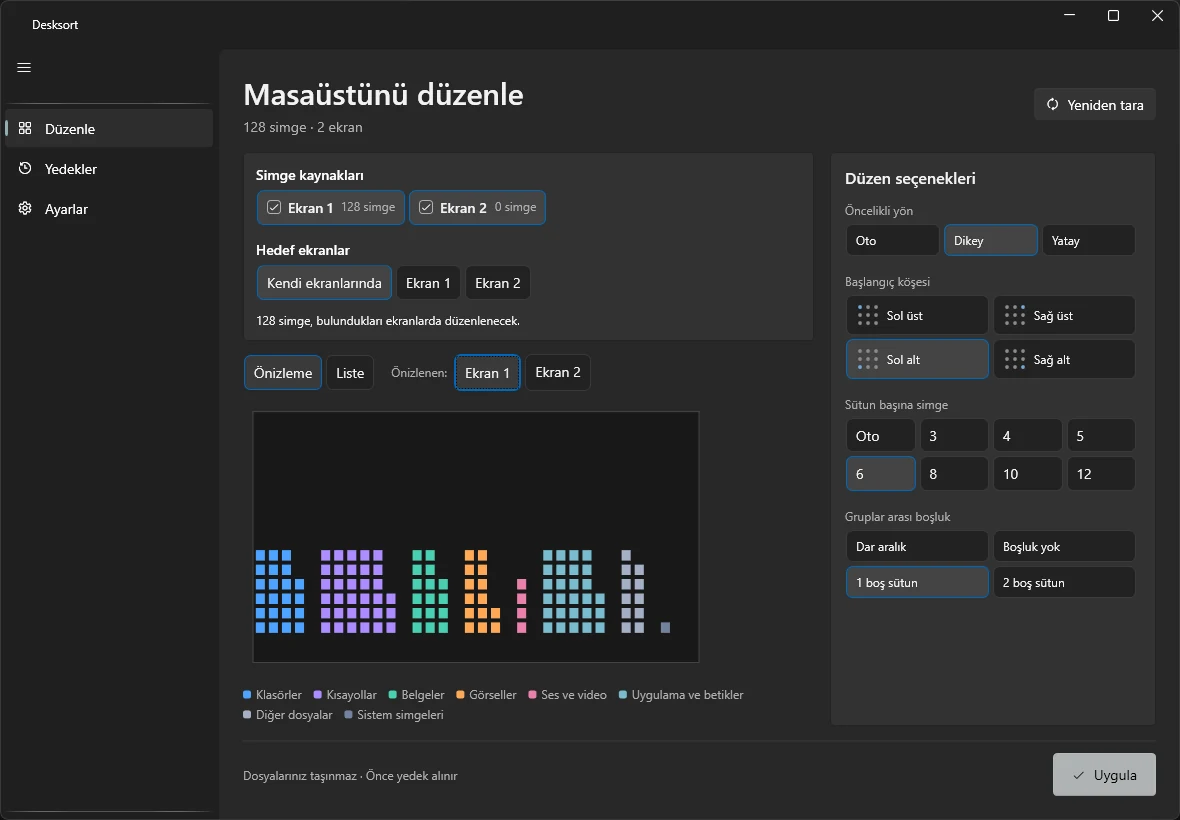Click the refresh icon on Yeniden tara
1180x820 pixels.
[1053, 105]
